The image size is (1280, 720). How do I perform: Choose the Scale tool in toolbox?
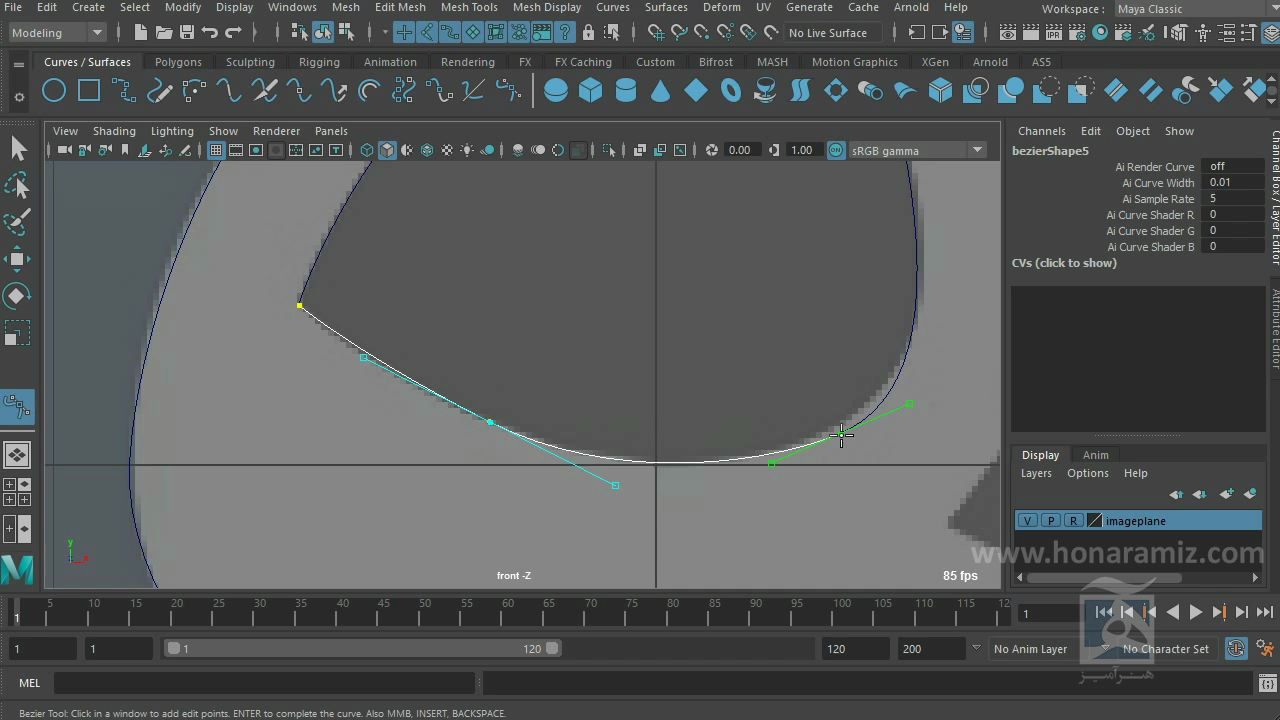pos(18,333)
